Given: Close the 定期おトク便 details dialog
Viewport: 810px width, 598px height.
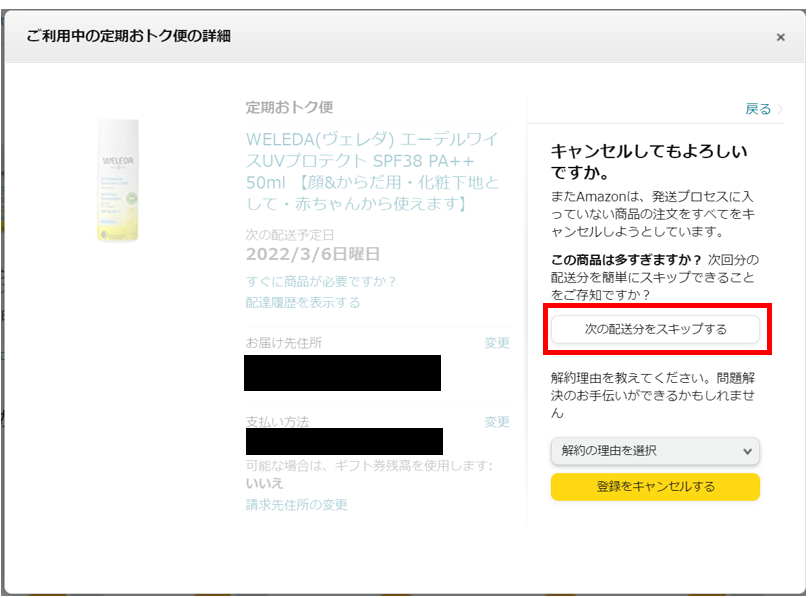Looking at the screenshot, I should tap(781, 37).
